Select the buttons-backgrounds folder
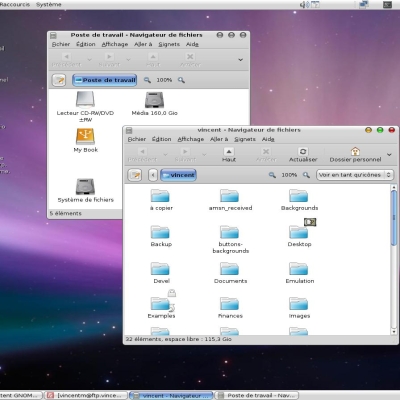 coord(229,232)
